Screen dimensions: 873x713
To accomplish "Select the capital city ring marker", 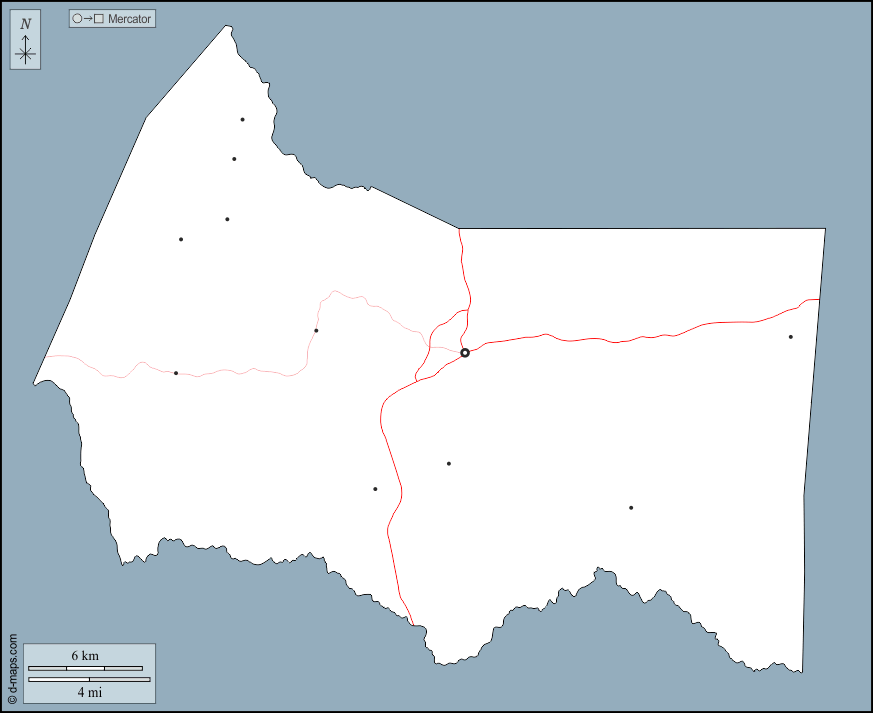I will coord(465,353).
